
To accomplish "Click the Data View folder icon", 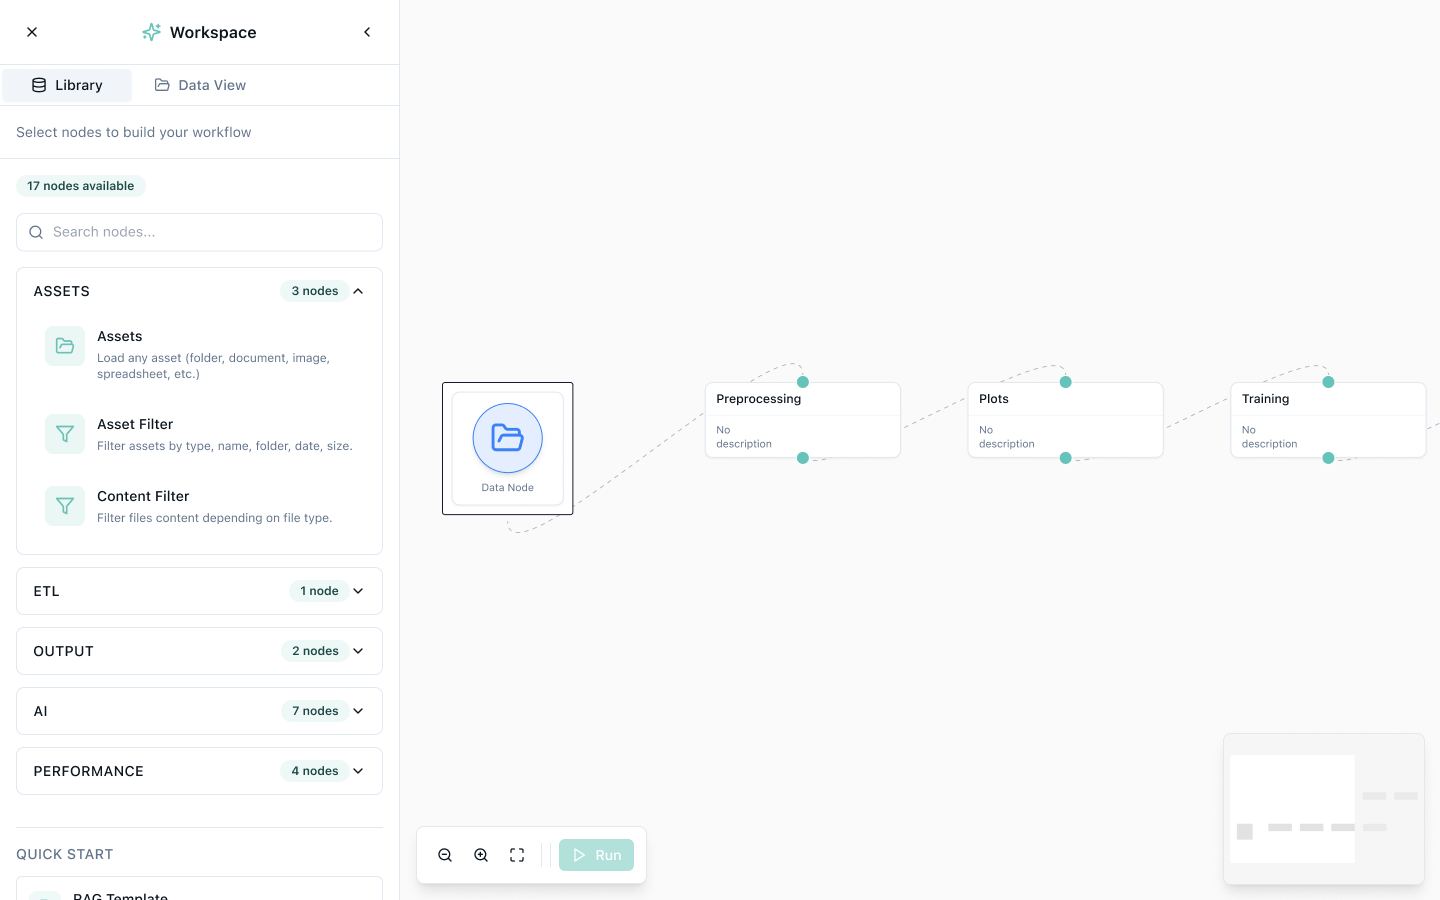I will pyautogui.click(x=162, y=85).
